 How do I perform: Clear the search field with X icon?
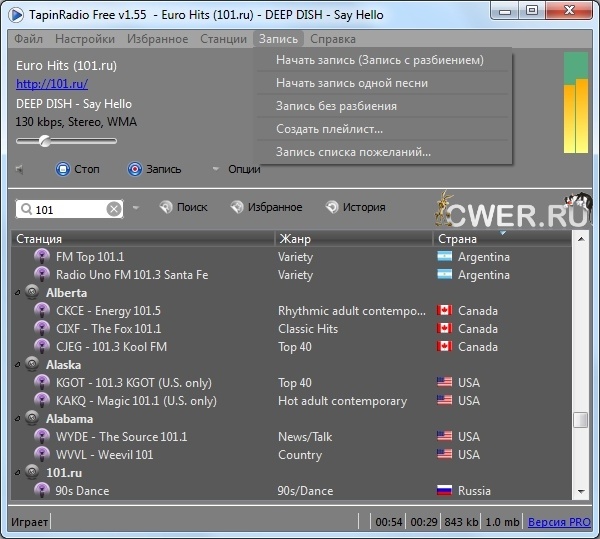114,208
